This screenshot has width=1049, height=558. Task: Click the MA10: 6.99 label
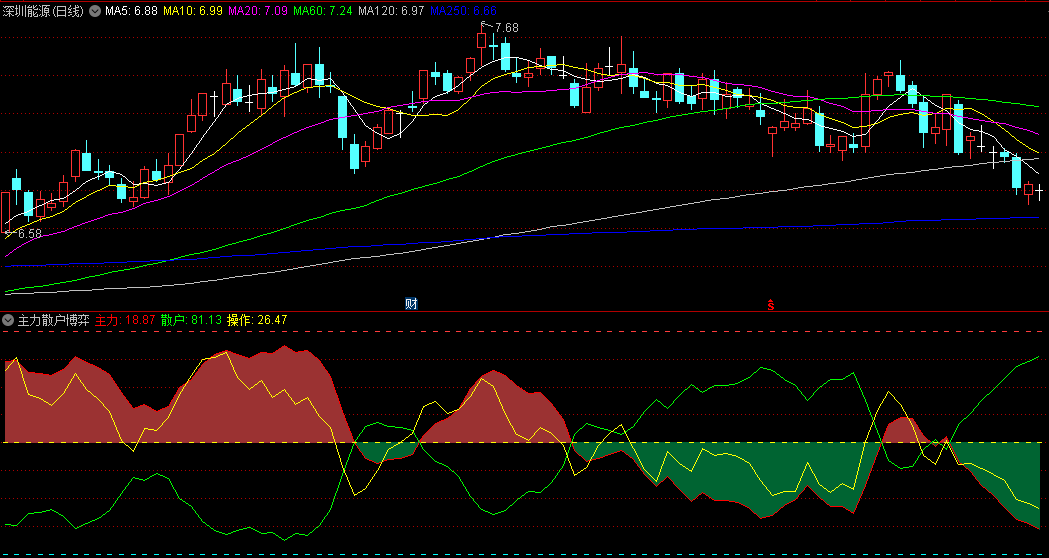pos(193,11)
